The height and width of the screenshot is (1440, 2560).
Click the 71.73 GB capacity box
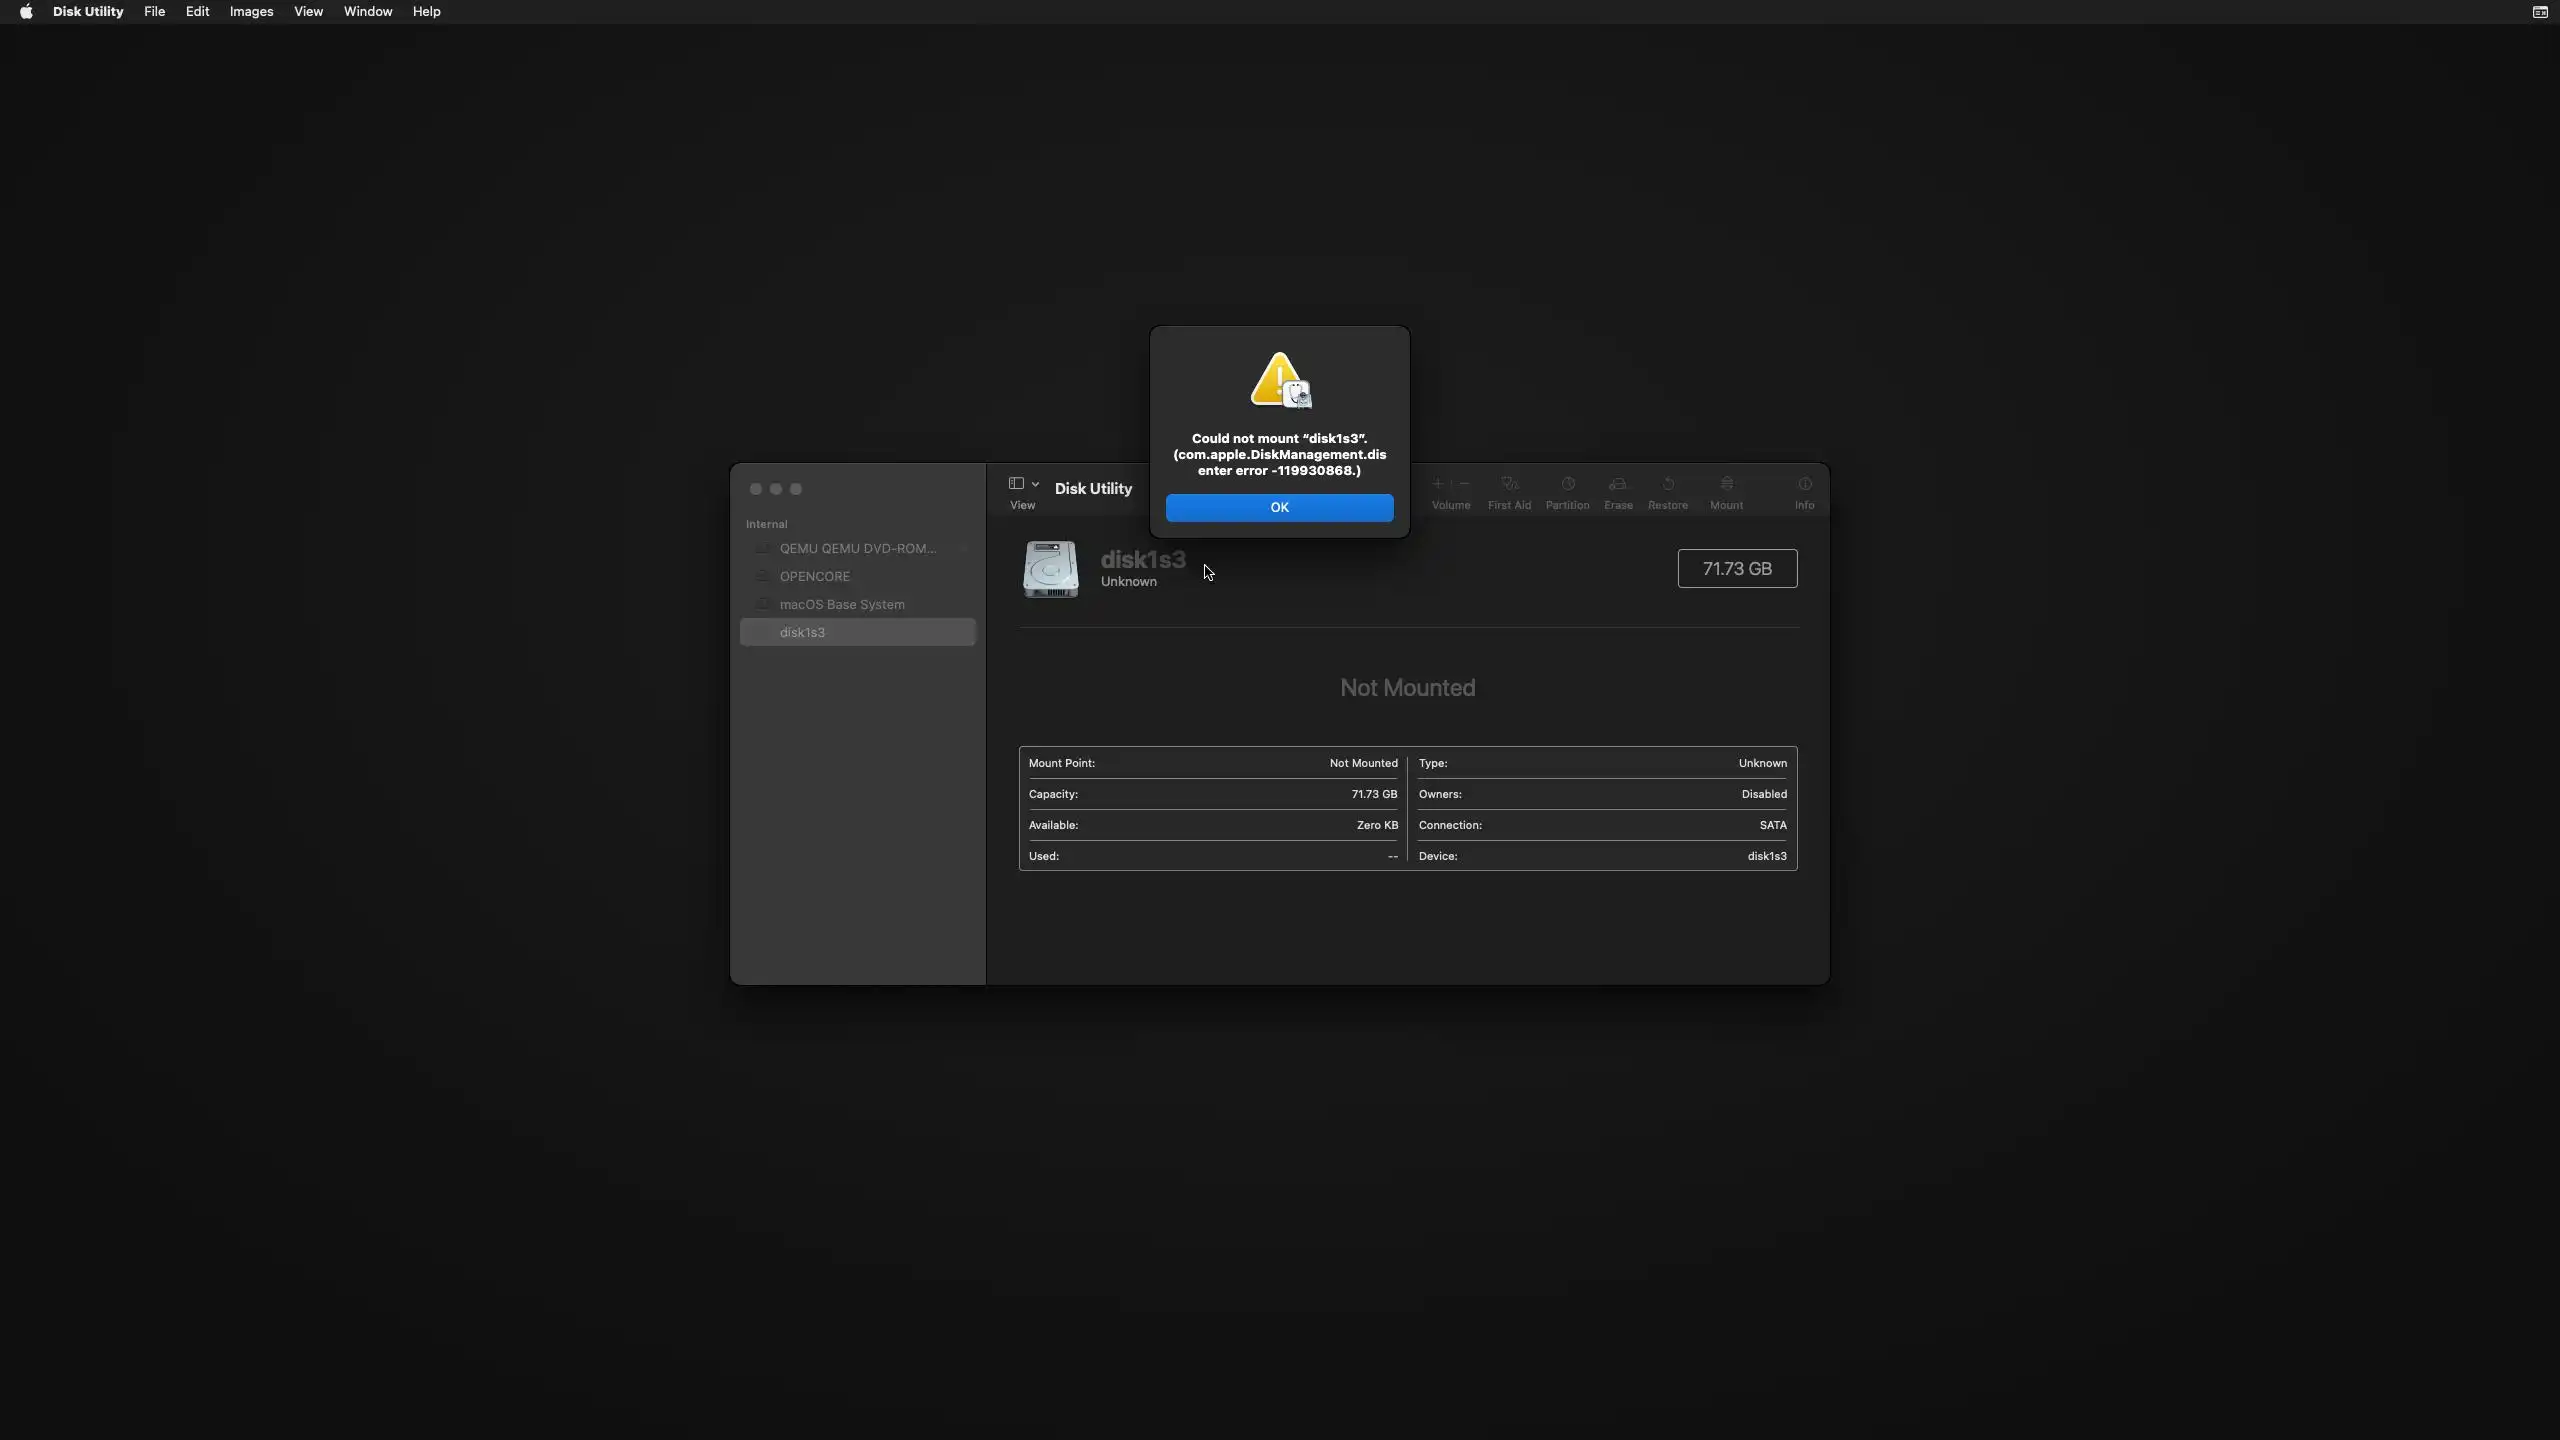(1736, 568)
